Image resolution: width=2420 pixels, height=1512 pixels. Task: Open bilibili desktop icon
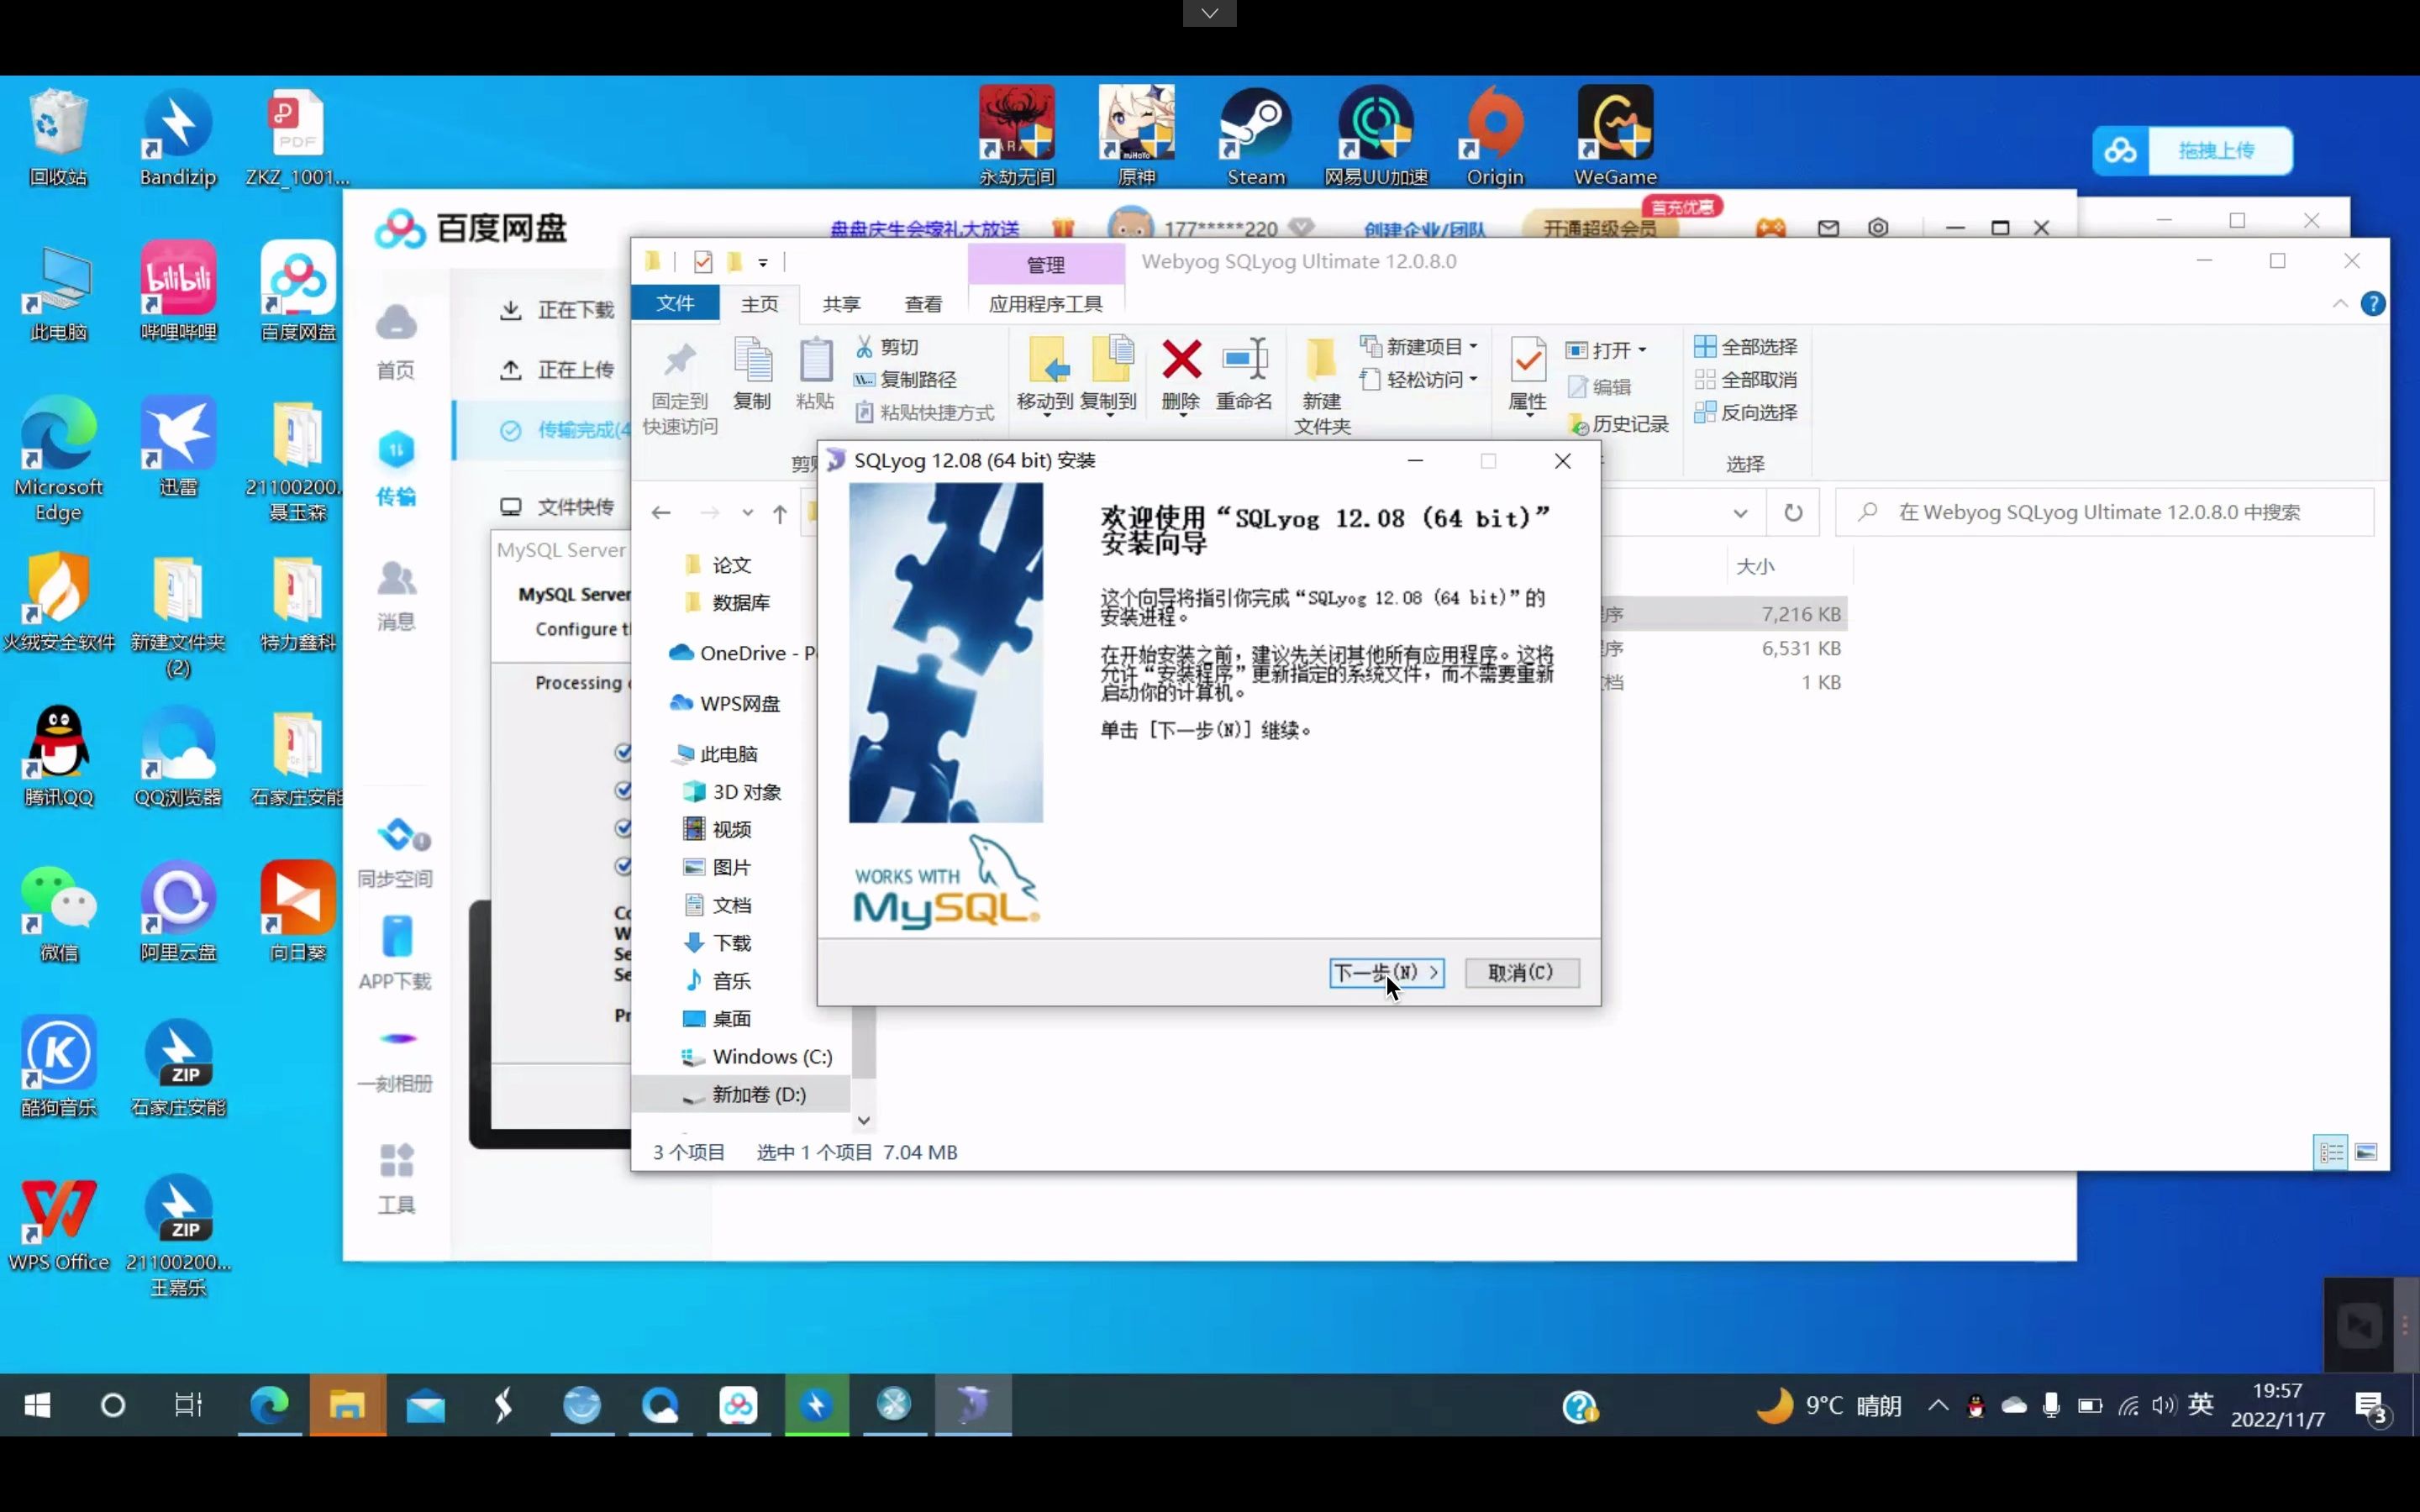(178, 292)
